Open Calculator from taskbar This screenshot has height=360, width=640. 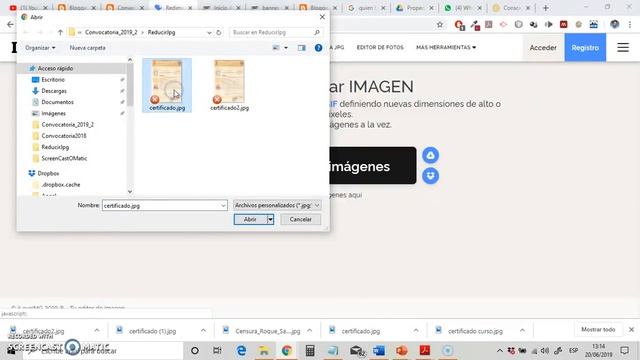pyautogui.click(x=310, y=350)
